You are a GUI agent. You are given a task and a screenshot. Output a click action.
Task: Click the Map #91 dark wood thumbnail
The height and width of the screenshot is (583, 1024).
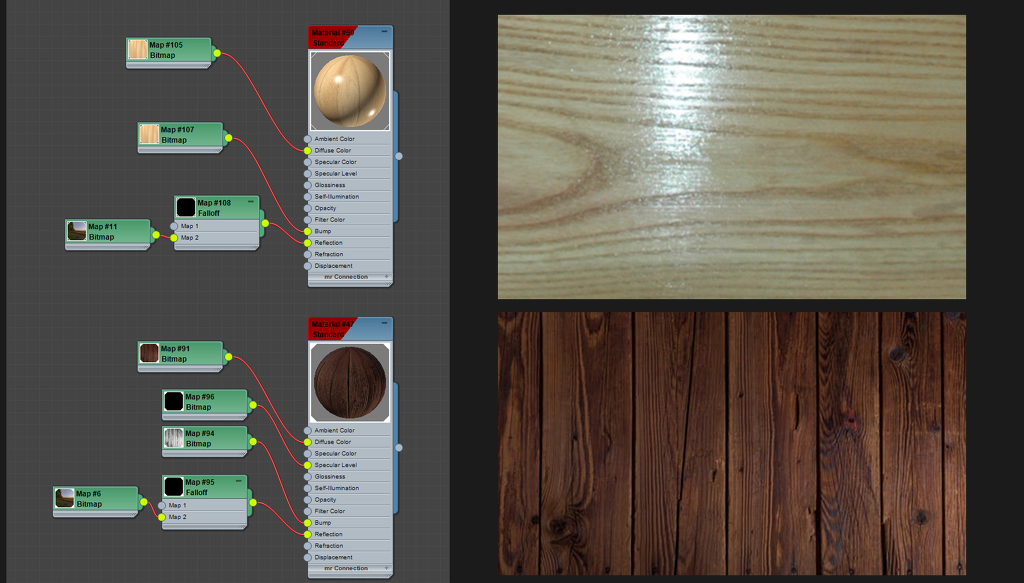coord(149,353)
